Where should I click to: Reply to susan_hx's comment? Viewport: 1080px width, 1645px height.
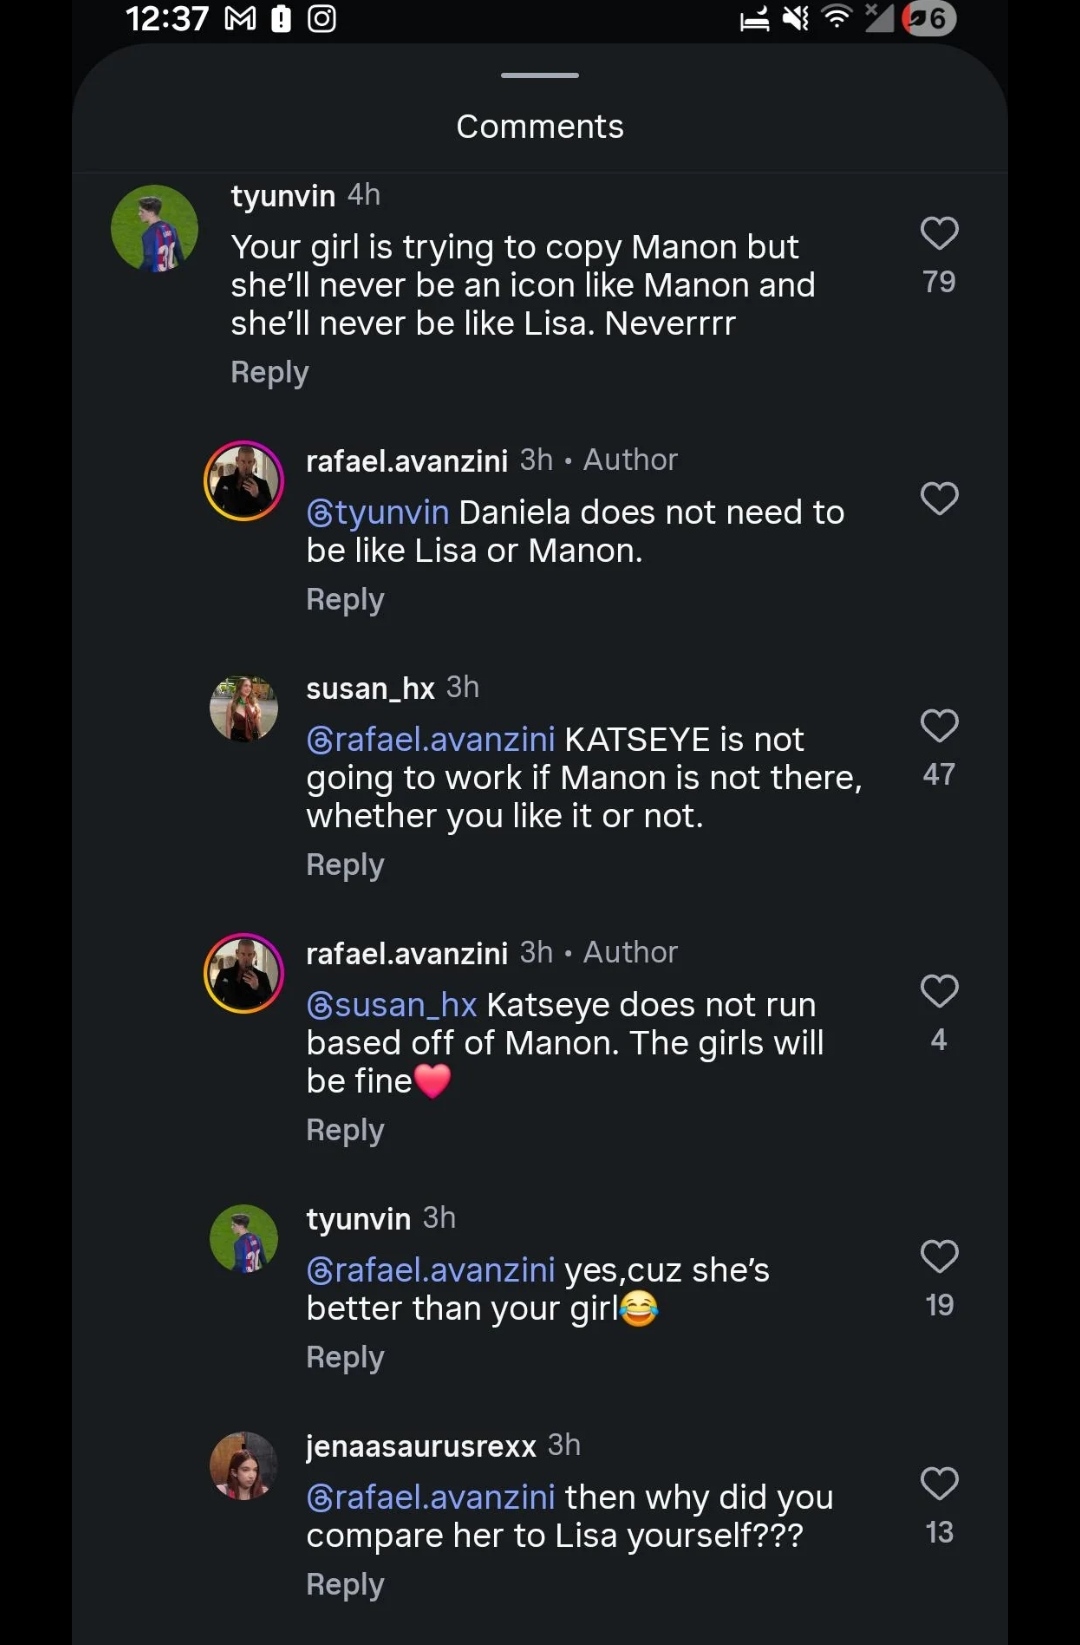345,865
